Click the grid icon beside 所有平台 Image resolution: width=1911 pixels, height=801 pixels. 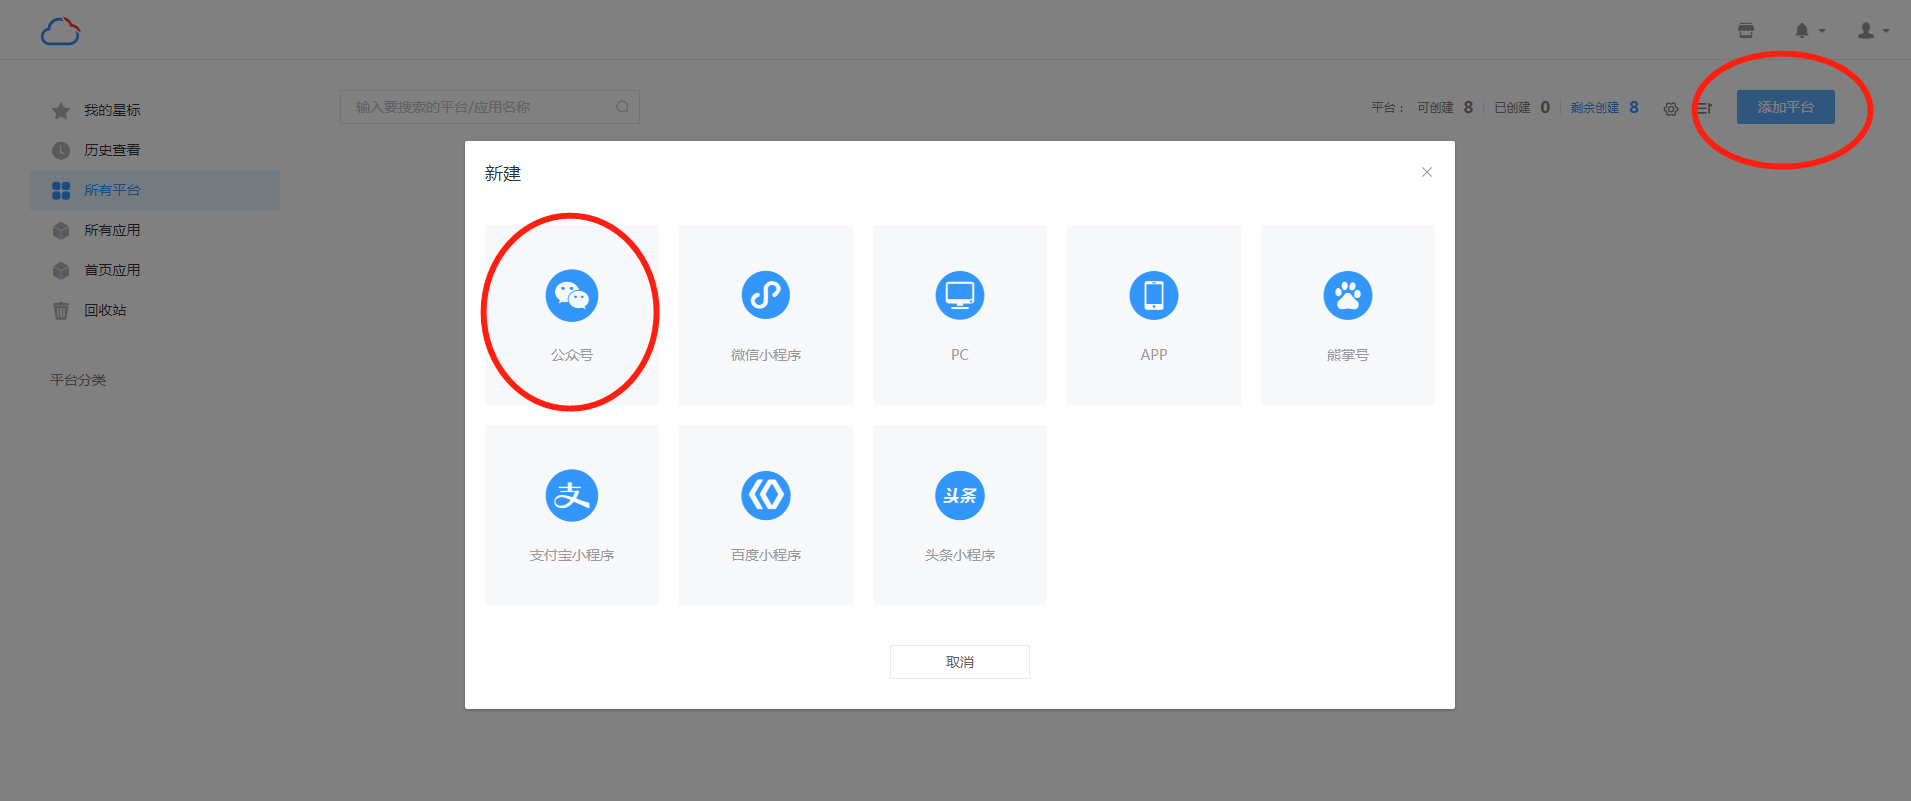[61, 190]
